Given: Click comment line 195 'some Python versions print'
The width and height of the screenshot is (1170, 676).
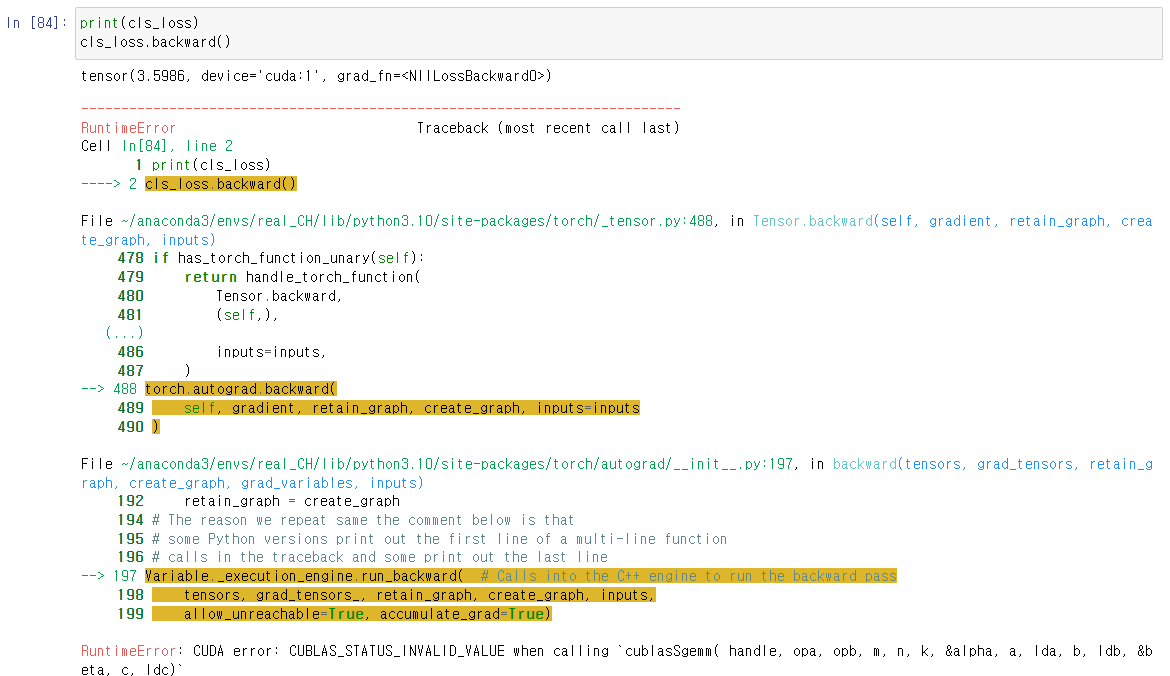Looking at the screenshot, I should (x=422, y=539).
